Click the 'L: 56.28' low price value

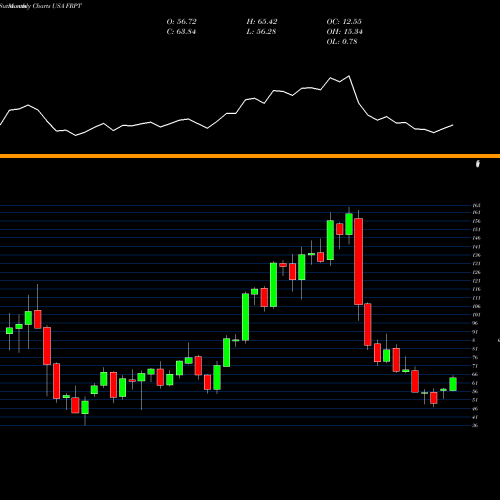click(261, 32)
